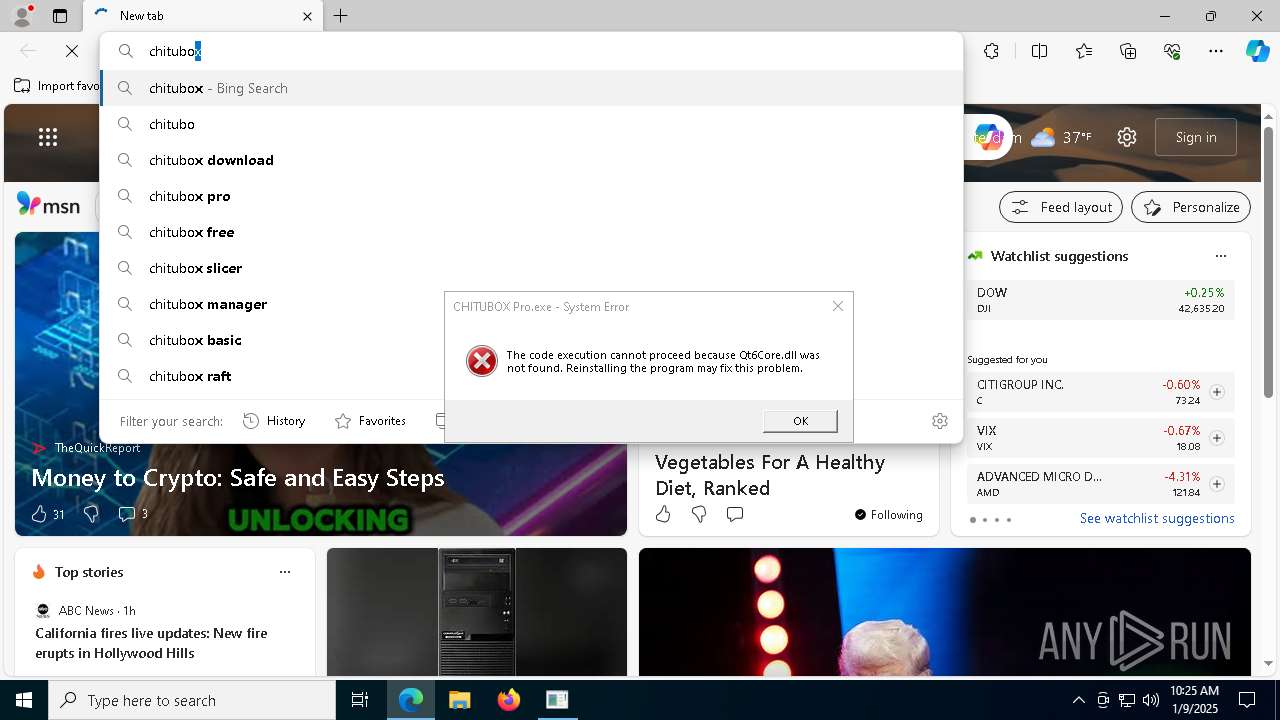Open the Copilot sidebar icon
This screenshot has width=1280, height=720.
(x=1257, y=51)
